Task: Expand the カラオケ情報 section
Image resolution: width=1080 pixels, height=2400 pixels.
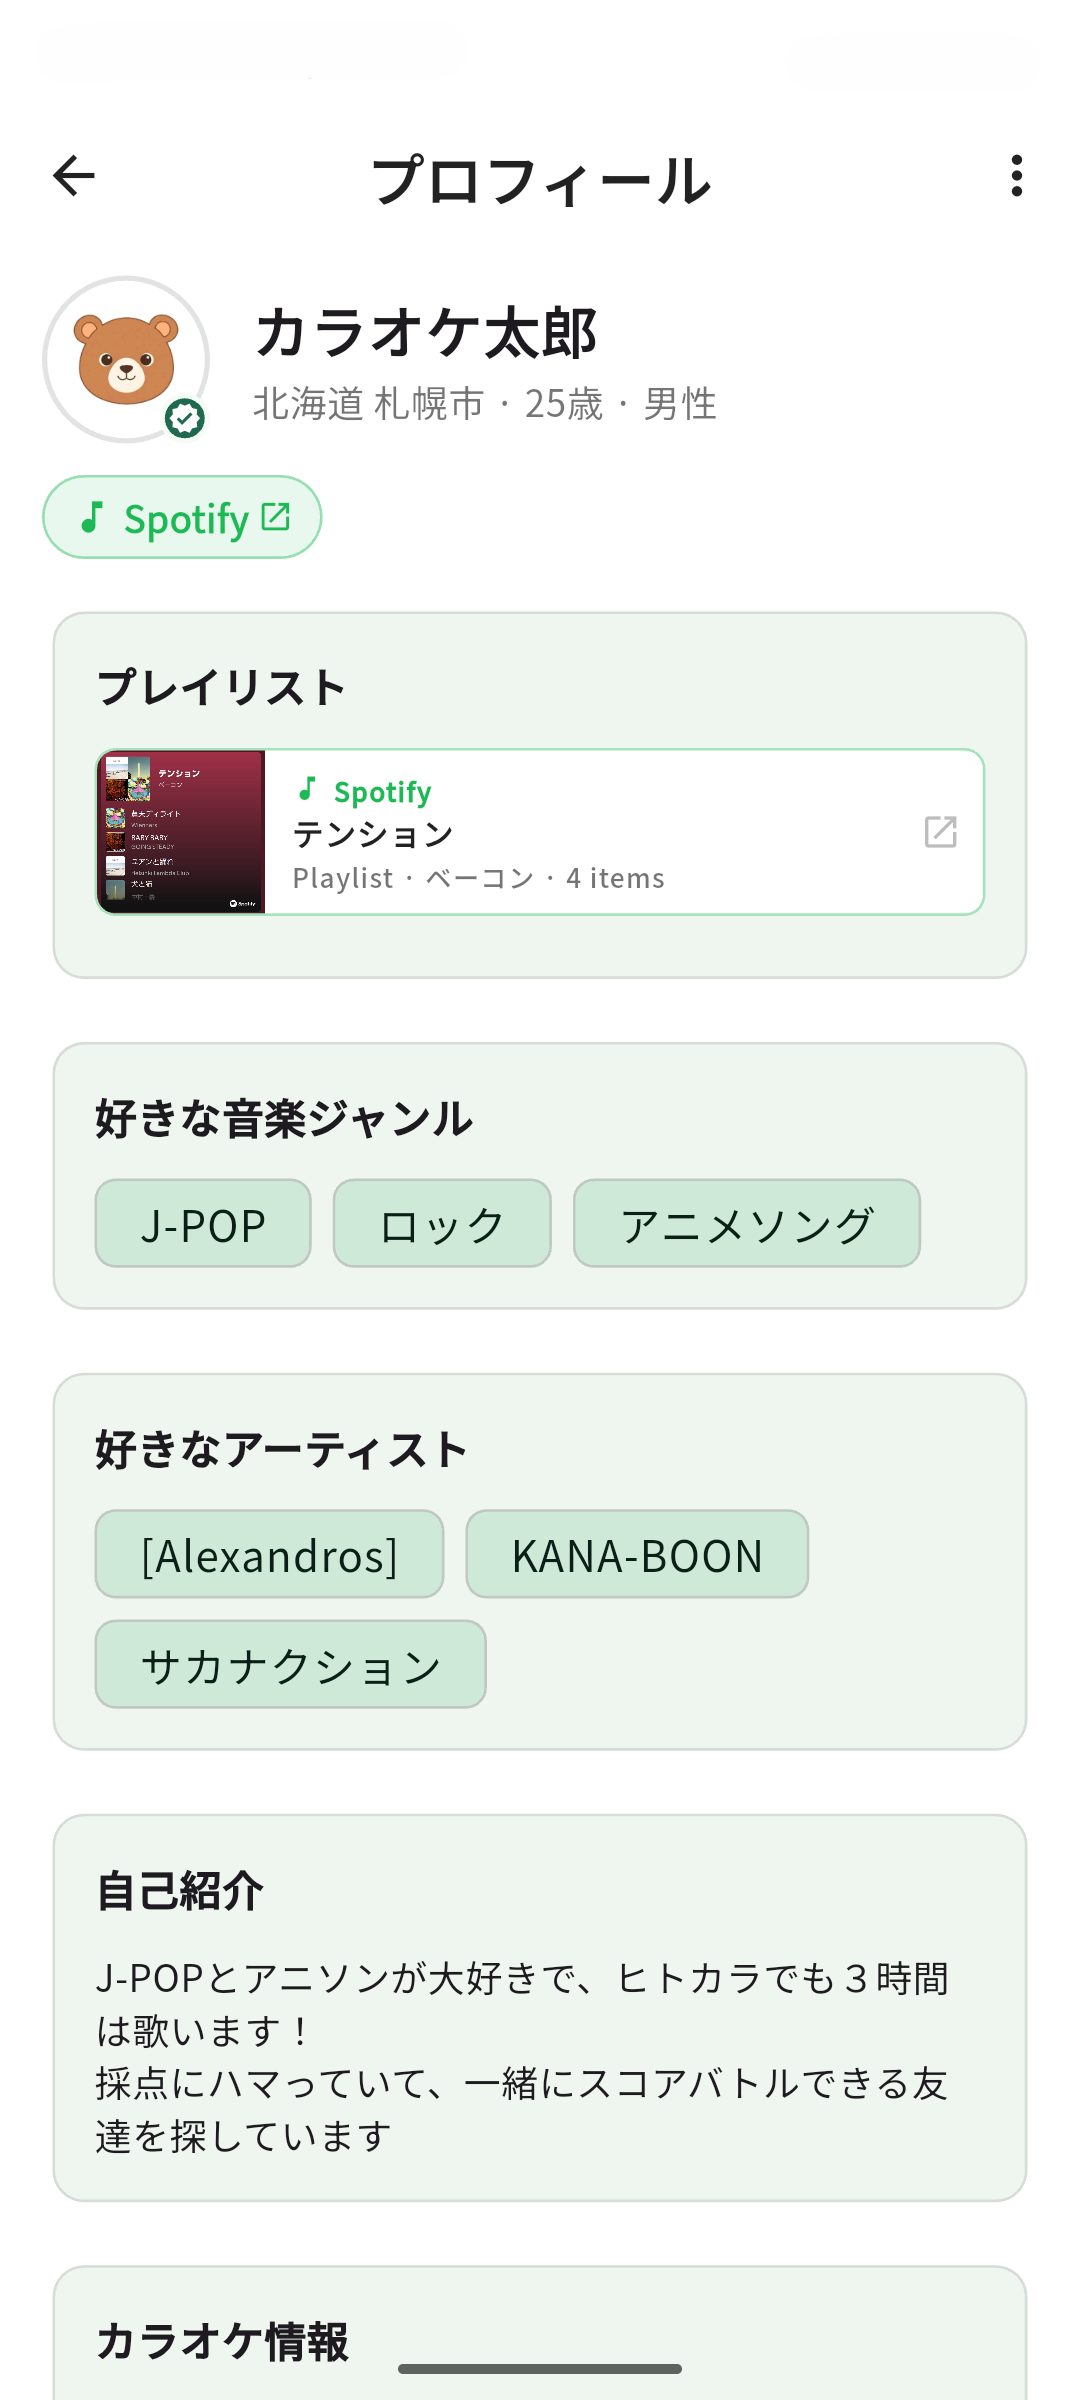Action: (x=222, y=2339)
